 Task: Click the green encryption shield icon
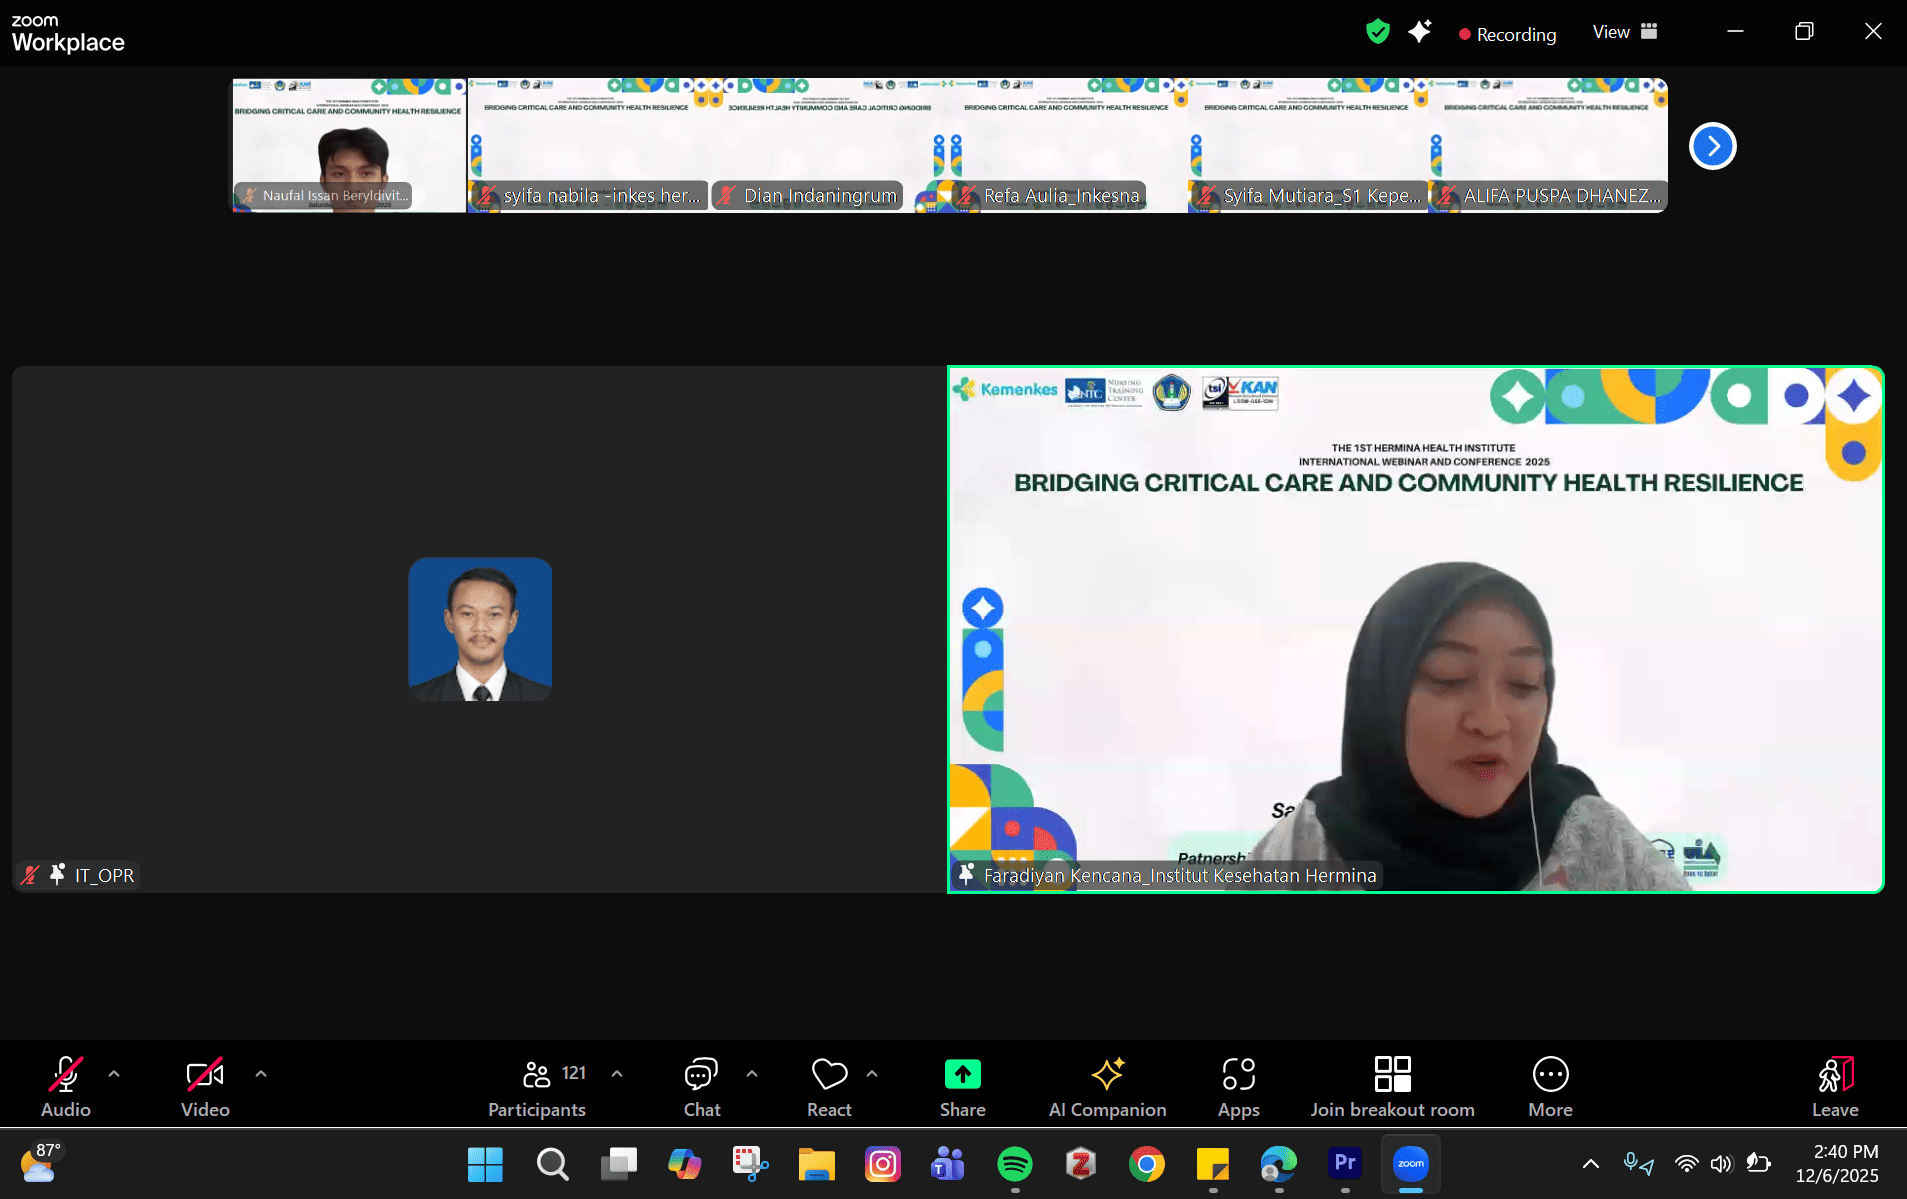tap(1378, 32)
